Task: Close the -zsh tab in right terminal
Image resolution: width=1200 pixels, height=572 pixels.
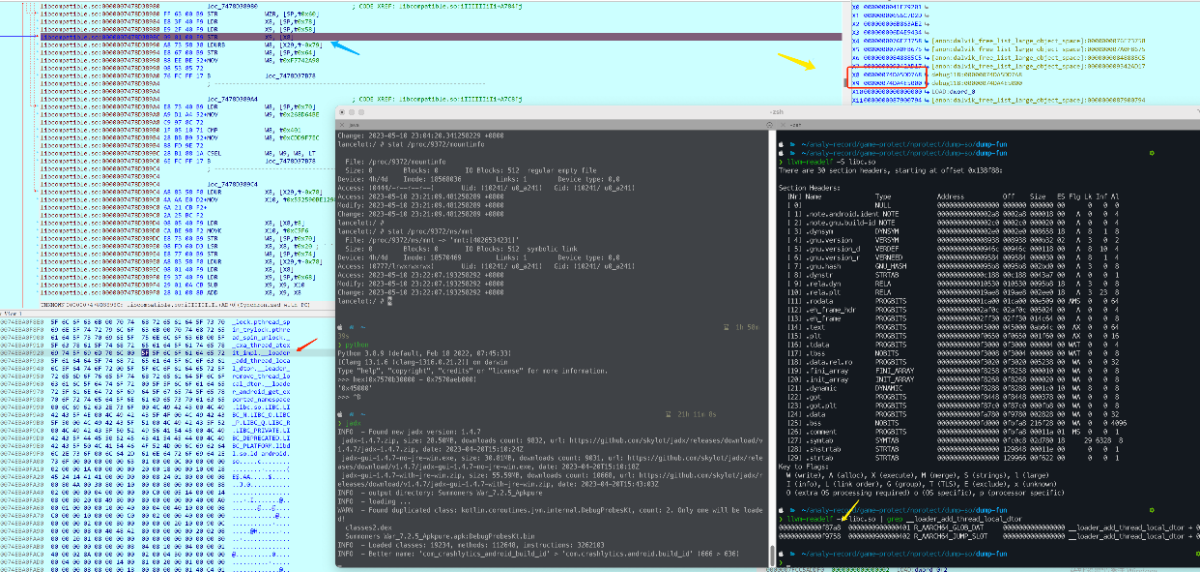Action: point(783,125)
